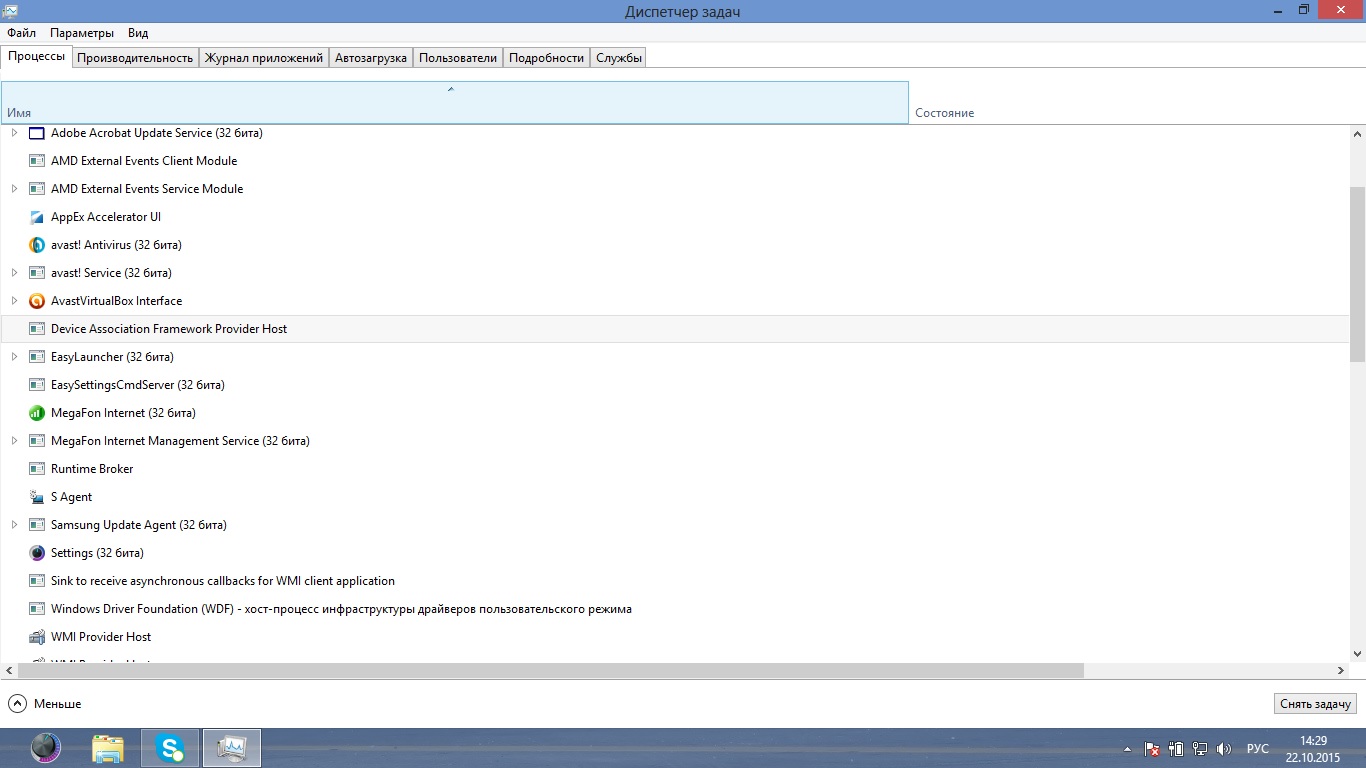The height and width of the screenshot is (768, 1366).
Task: Select the Runtime Broker row text
Action: (x=92, y=469)
